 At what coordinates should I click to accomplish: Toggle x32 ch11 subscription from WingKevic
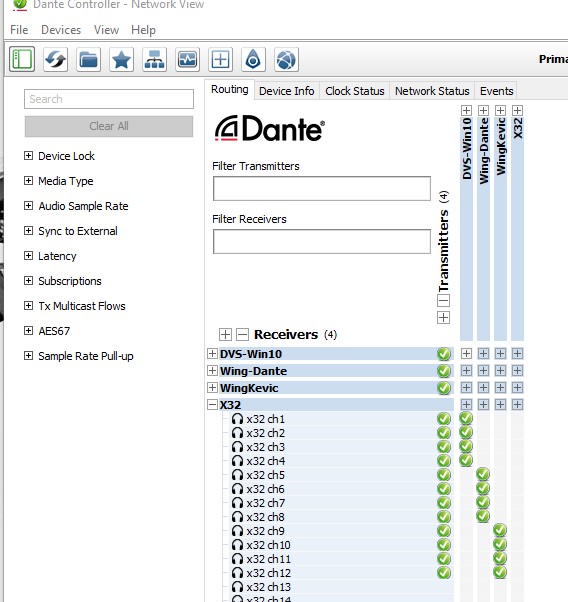(500, 558)
